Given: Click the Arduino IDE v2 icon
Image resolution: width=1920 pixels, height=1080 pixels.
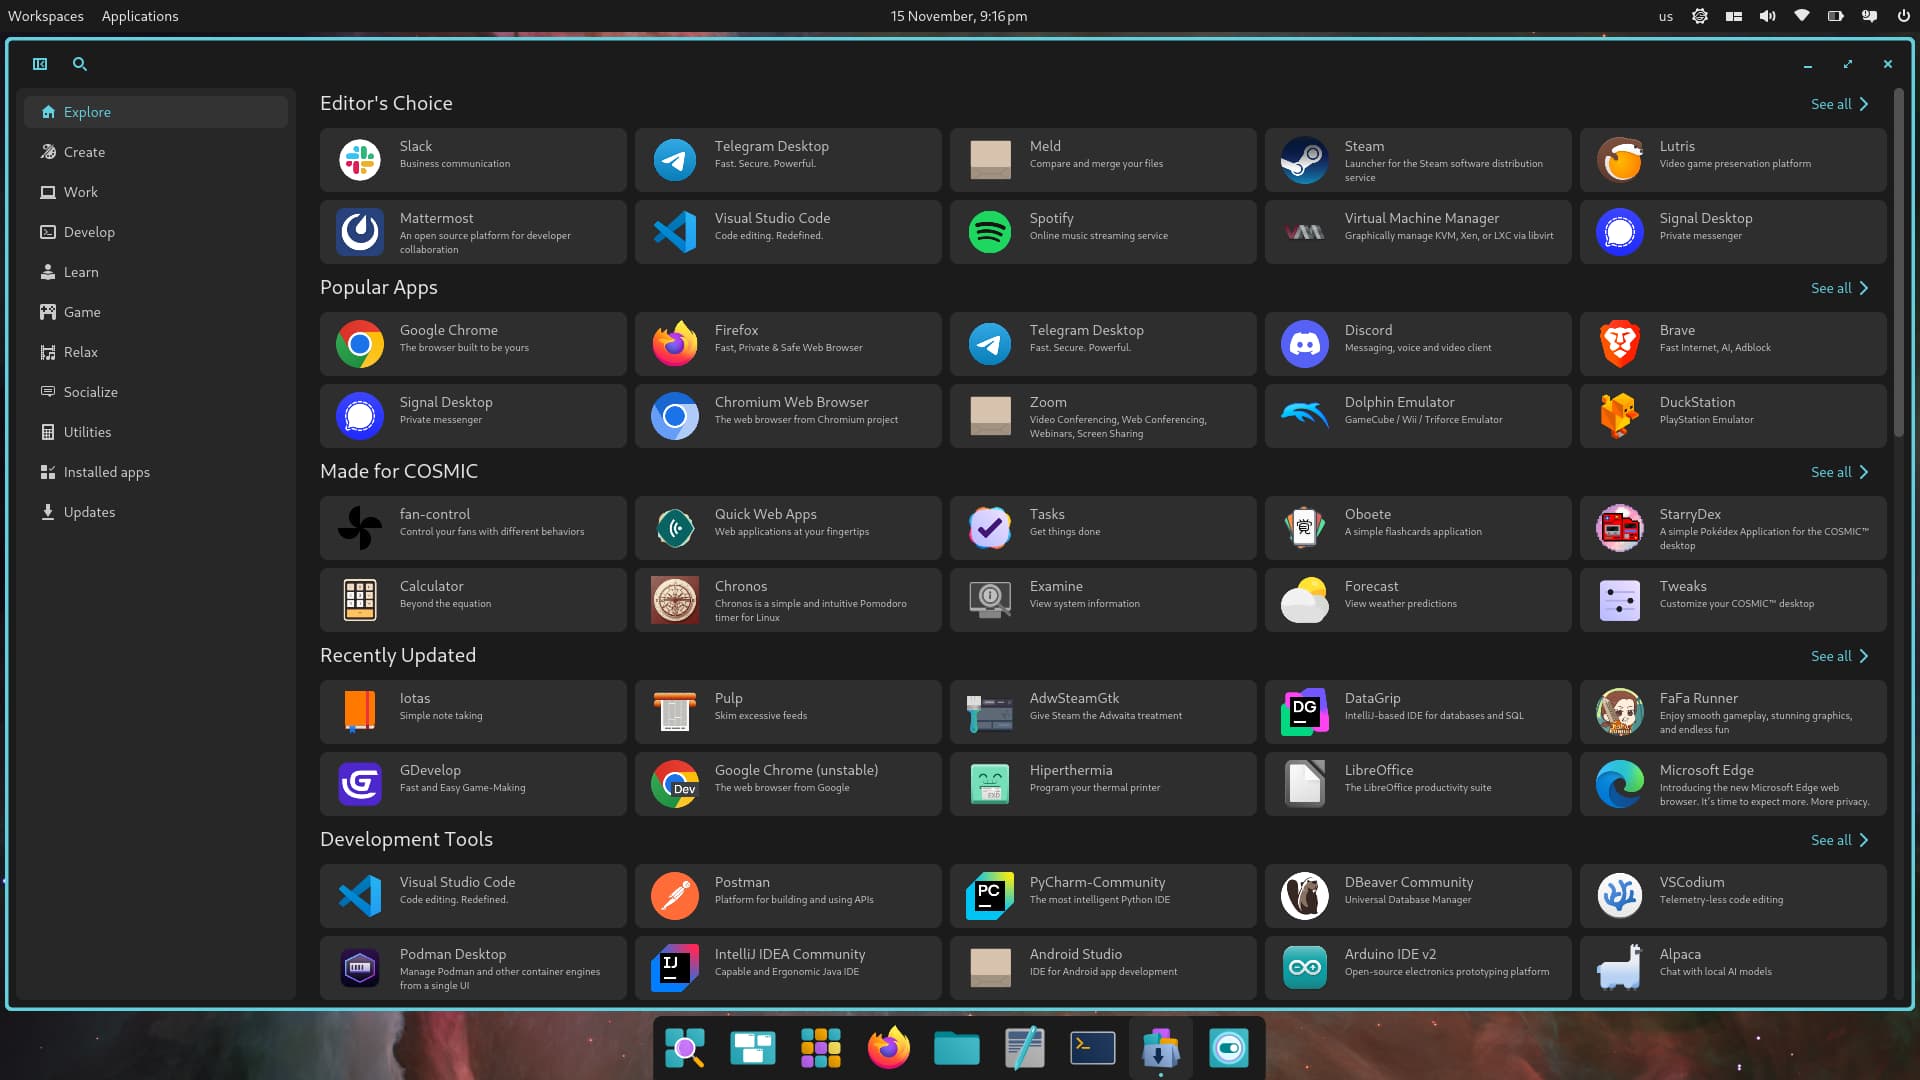Looking at the screenshot, I should [x=1305, y=968].
